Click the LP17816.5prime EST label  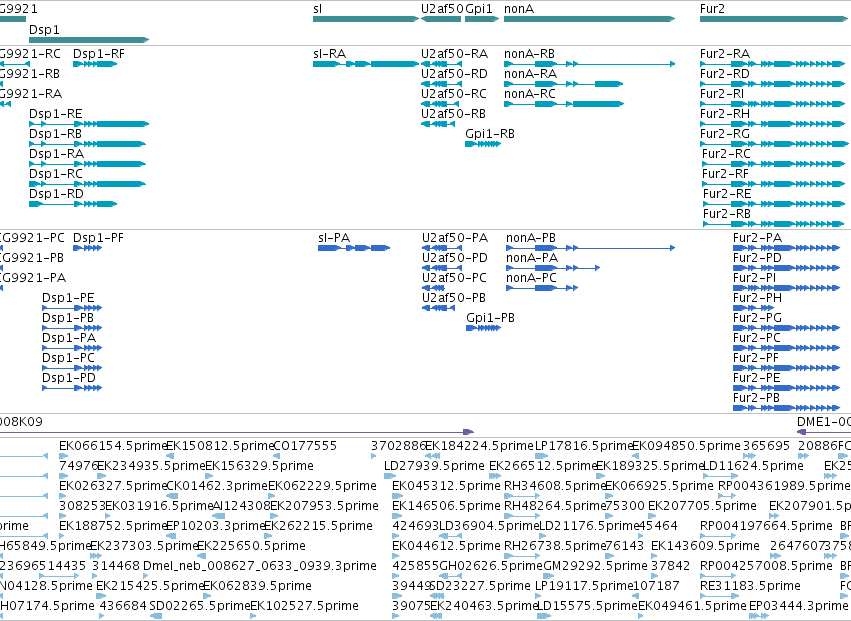click(x=584, y=445)
